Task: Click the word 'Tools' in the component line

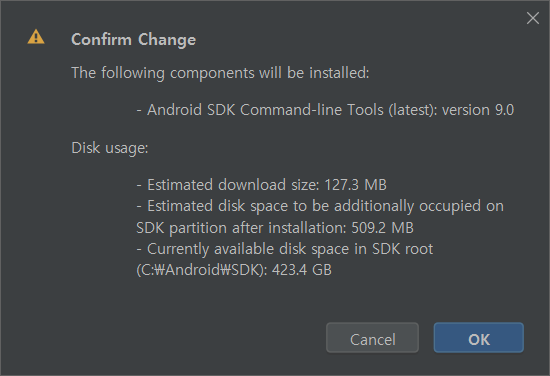Action: click(365, 110)
